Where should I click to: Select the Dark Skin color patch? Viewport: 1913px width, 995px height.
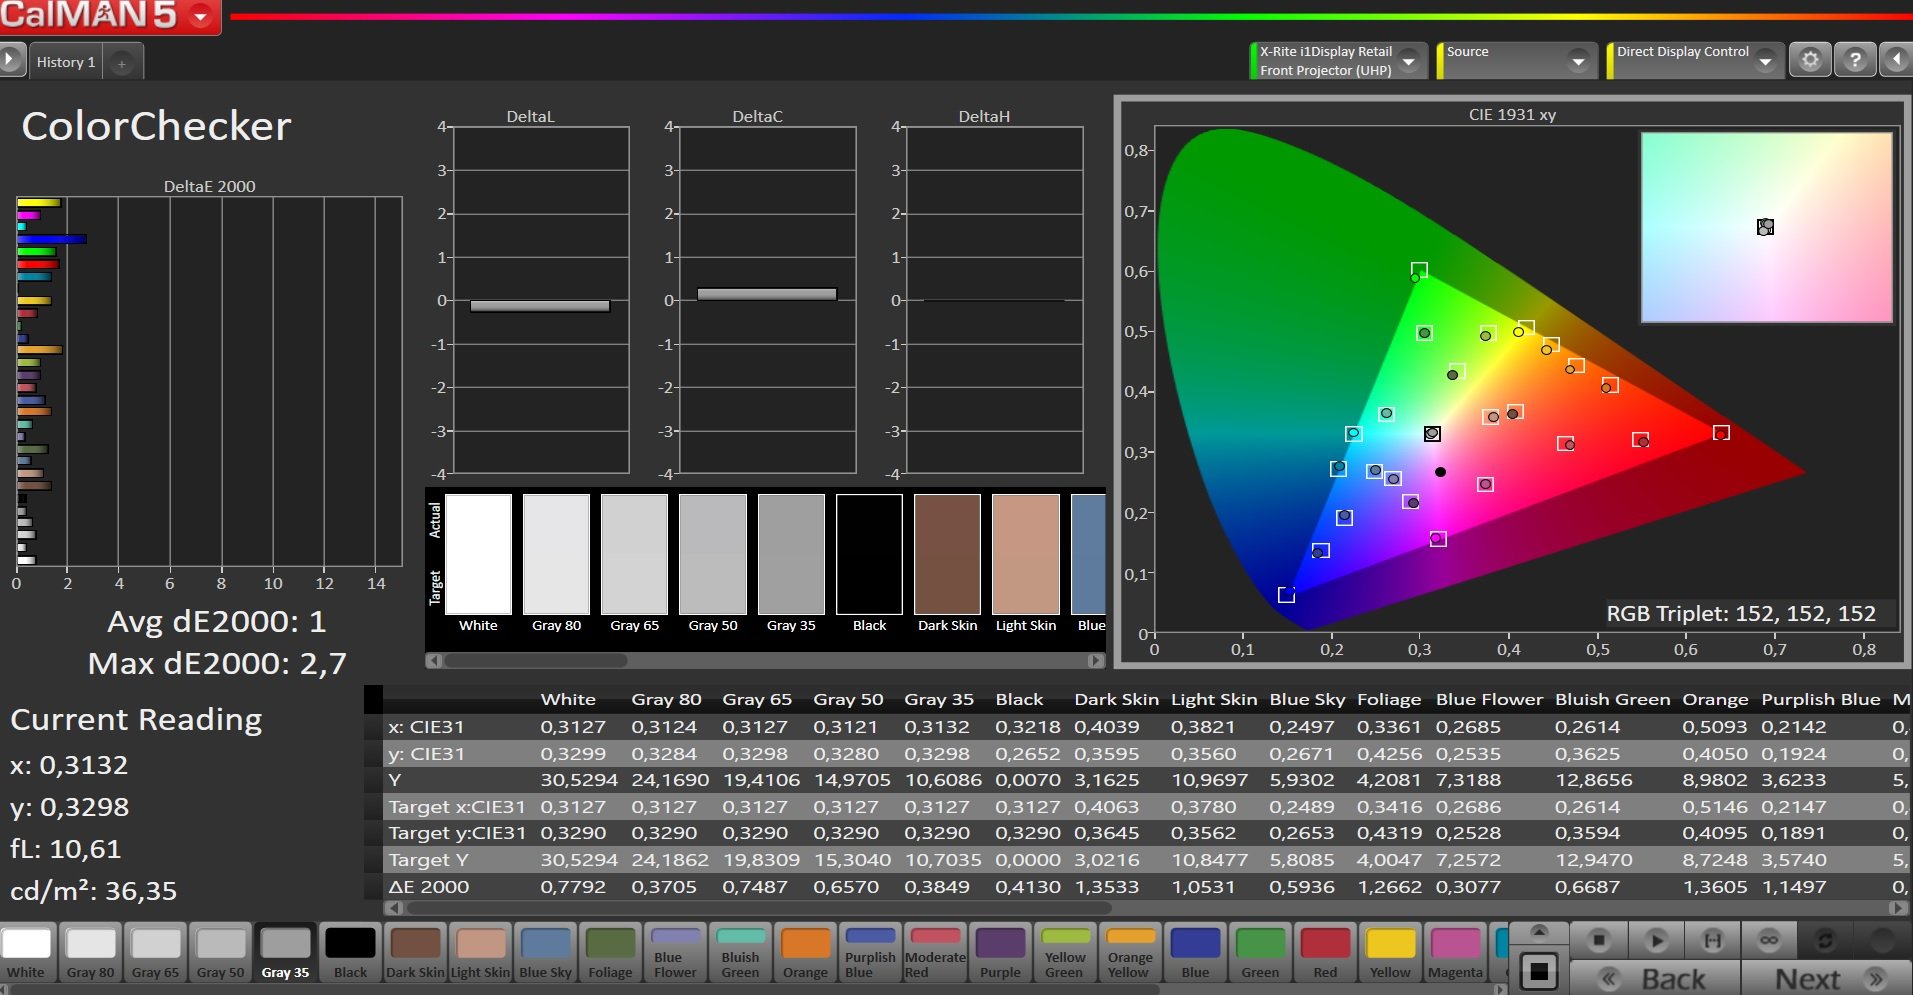pos(415,952)
